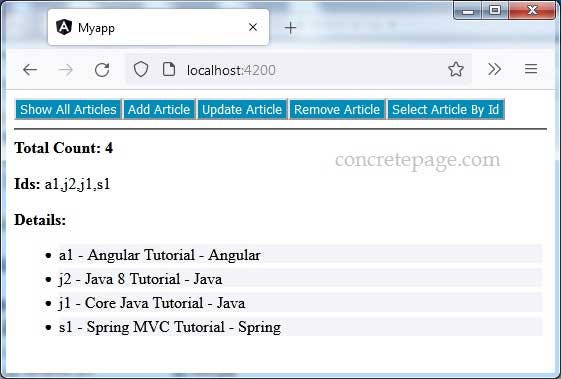Click the Remove Article button
561x379 pixels.
337,109
